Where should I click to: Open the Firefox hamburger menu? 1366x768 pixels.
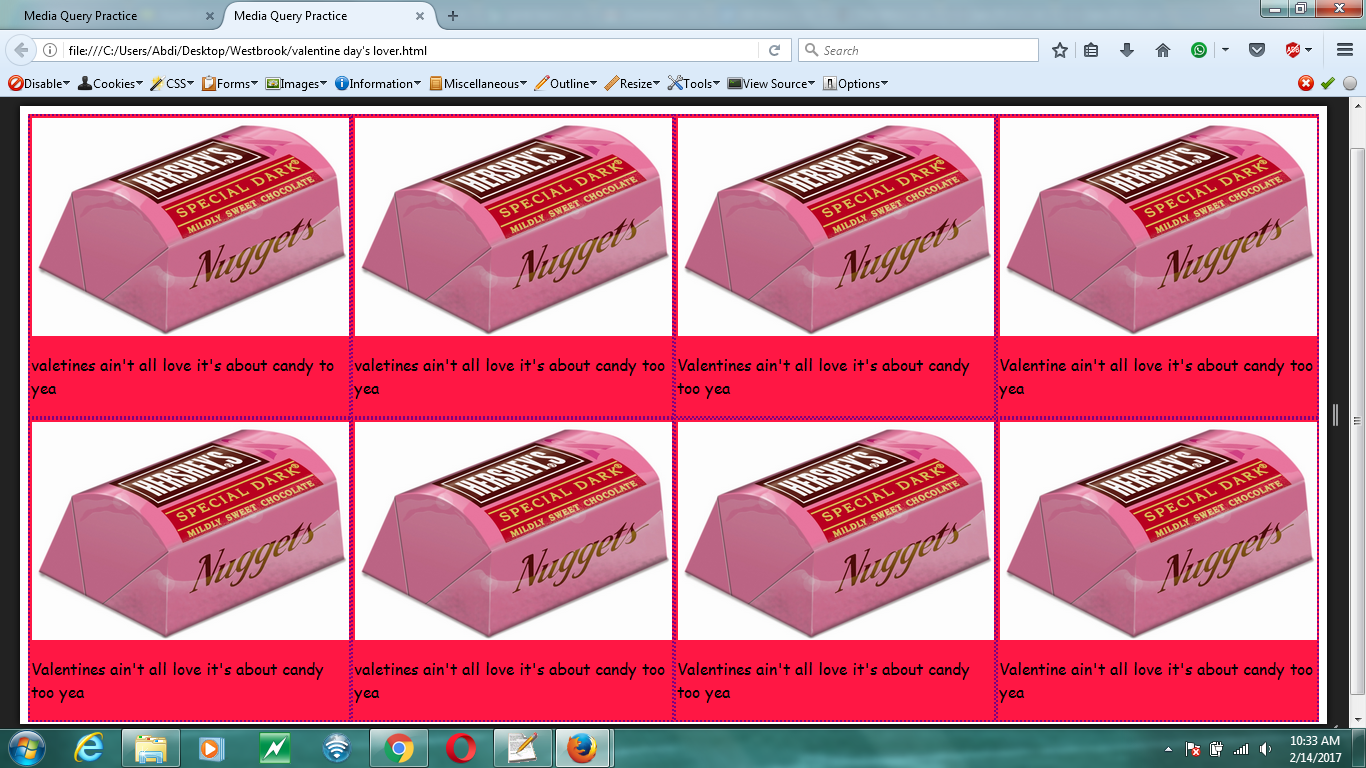tap(1344, 50)
